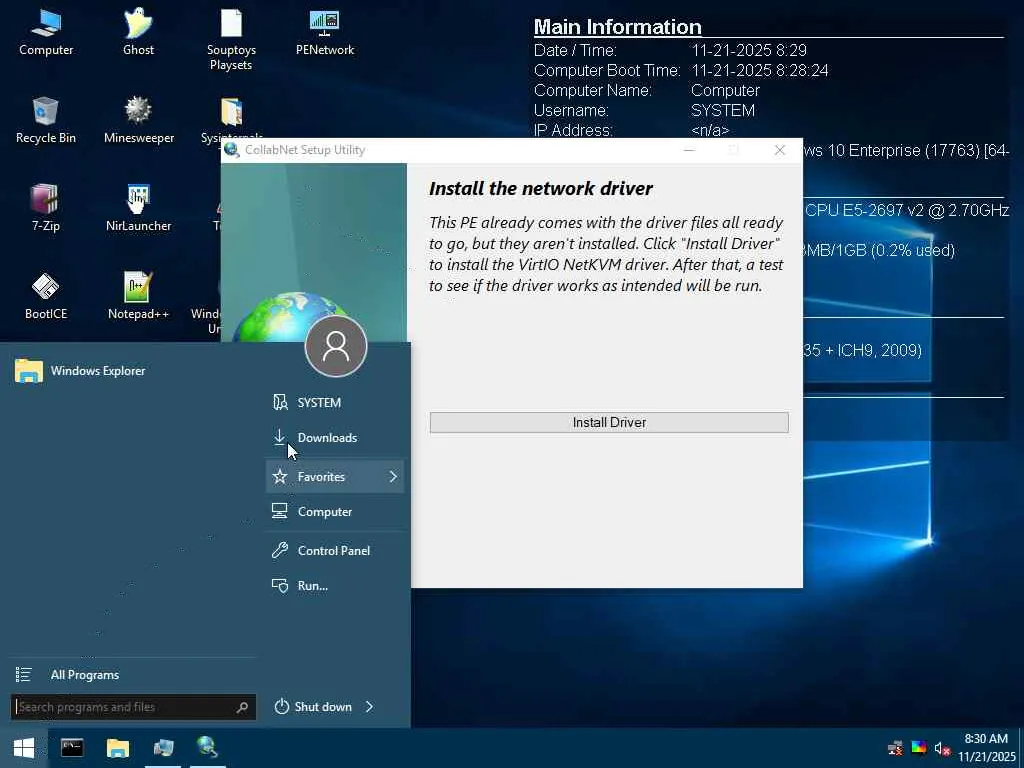Image resolution: width=1024 pixels, height=768 pixels.
Task: Open the Computer desktop icon
Action: click(x=46, y=33)
